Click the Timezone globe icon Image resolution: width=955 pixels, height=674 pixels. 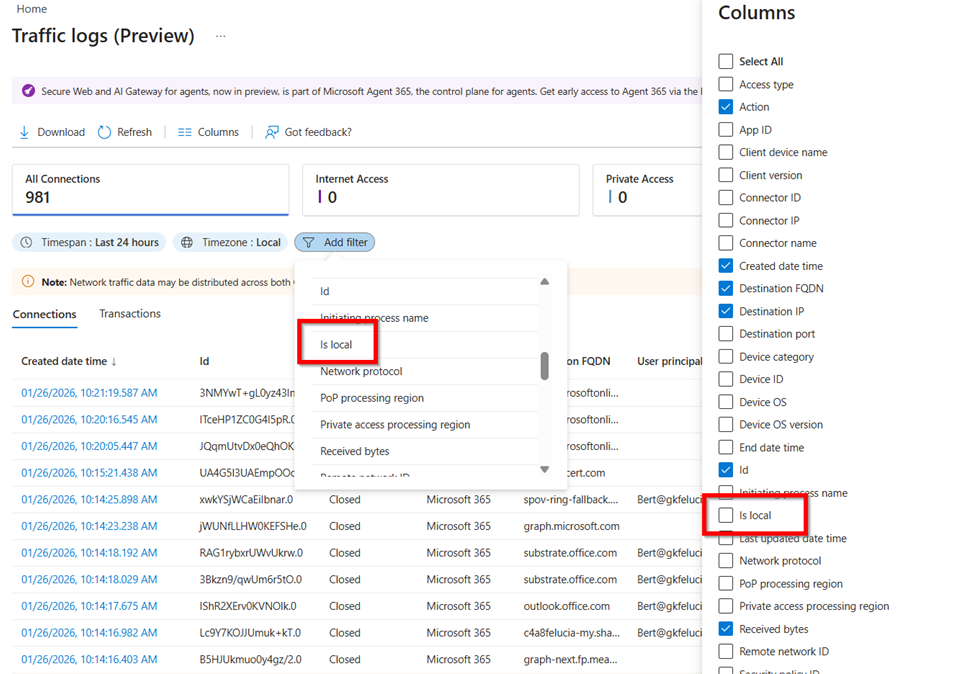185,242
